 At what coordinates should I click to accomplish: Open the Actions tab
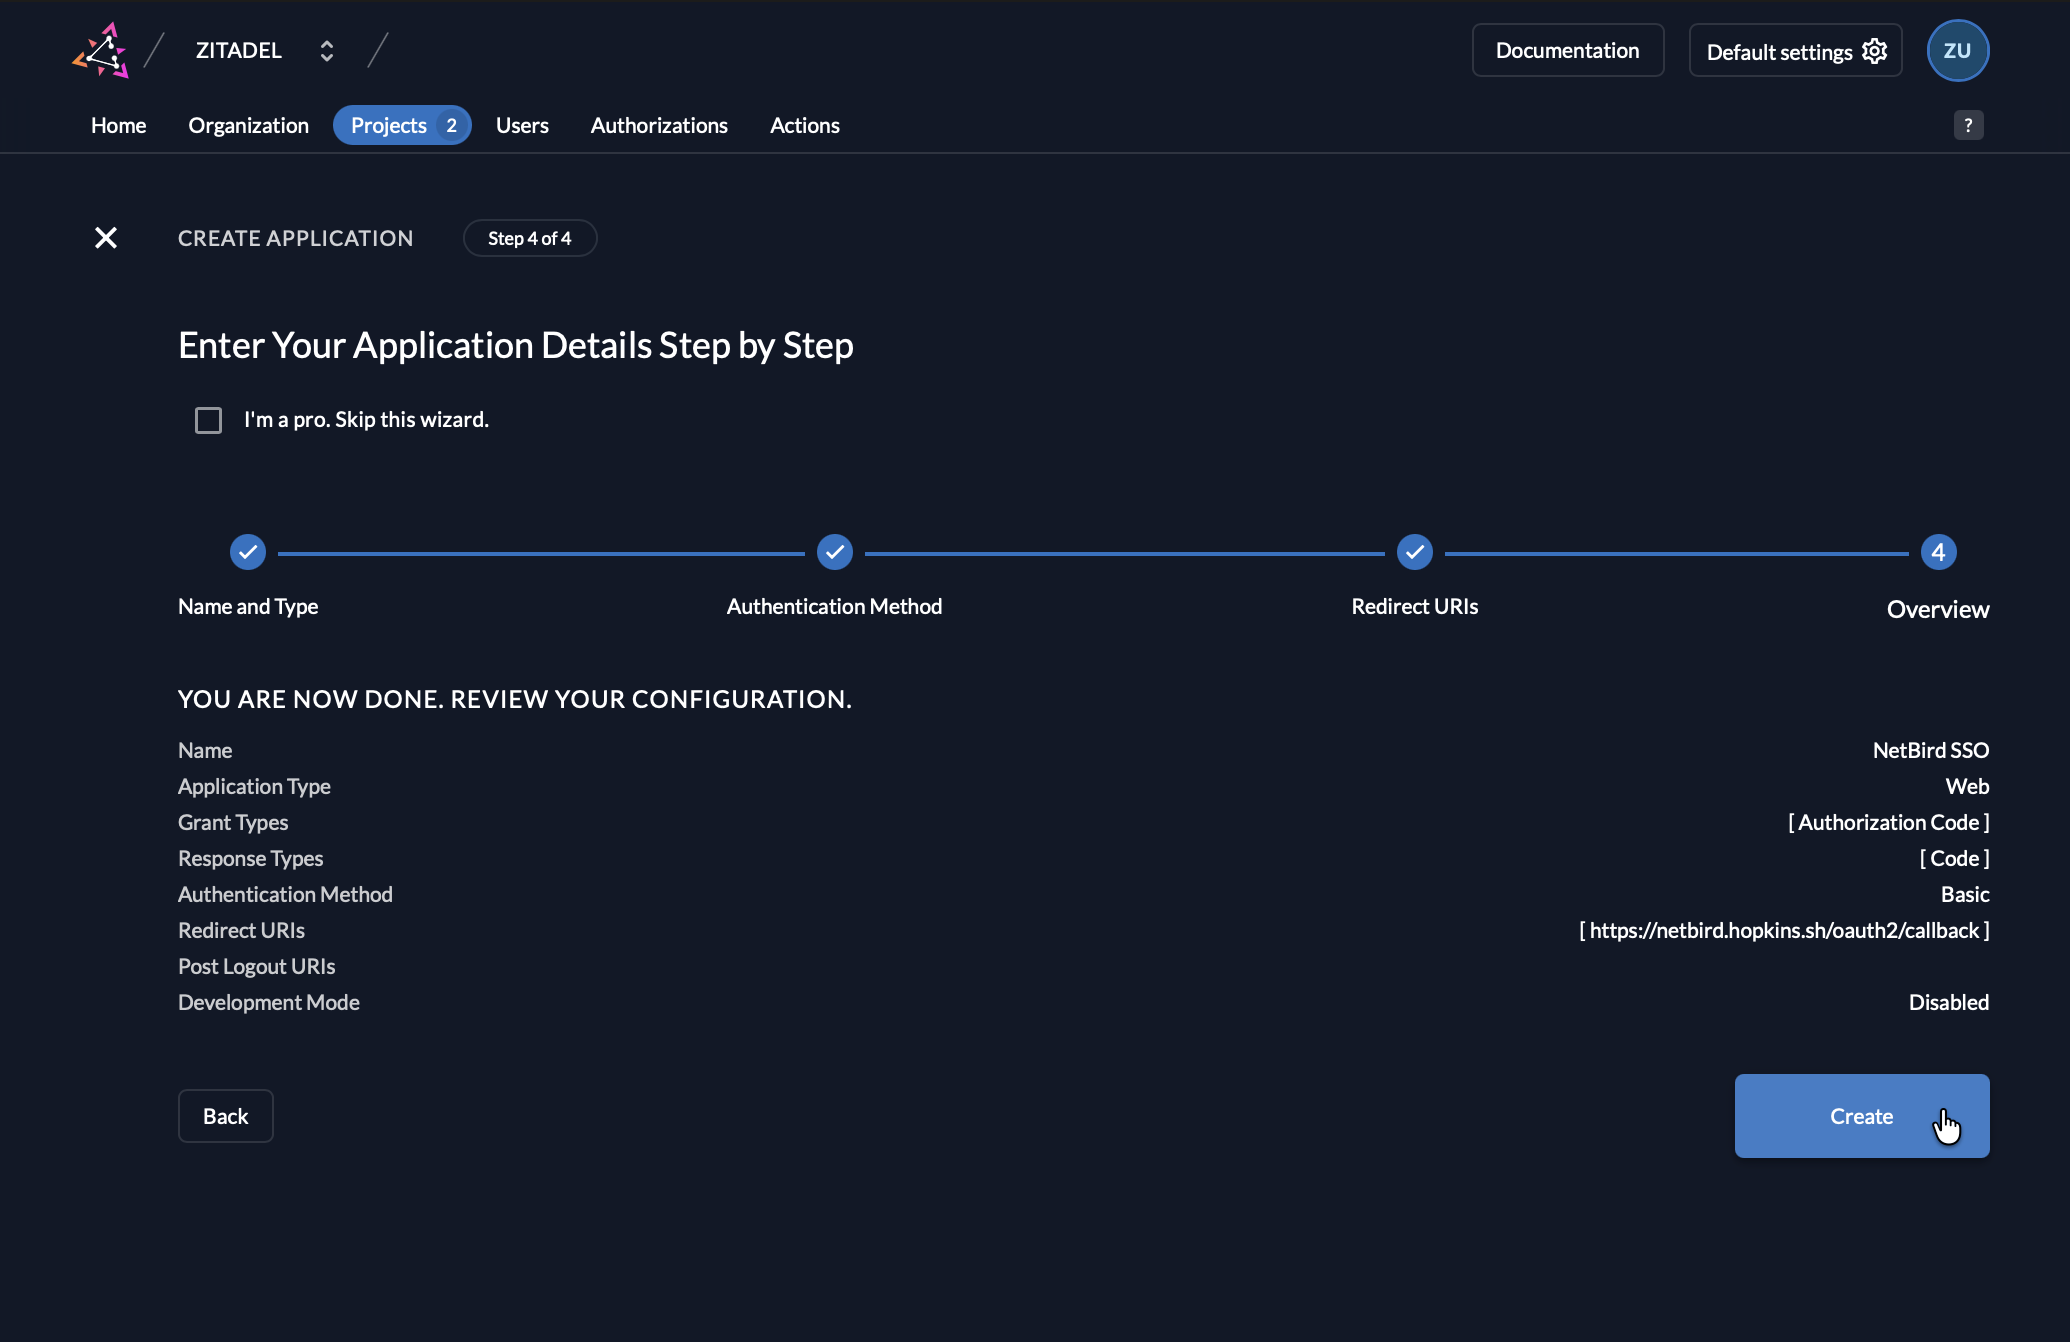point(804,125)
